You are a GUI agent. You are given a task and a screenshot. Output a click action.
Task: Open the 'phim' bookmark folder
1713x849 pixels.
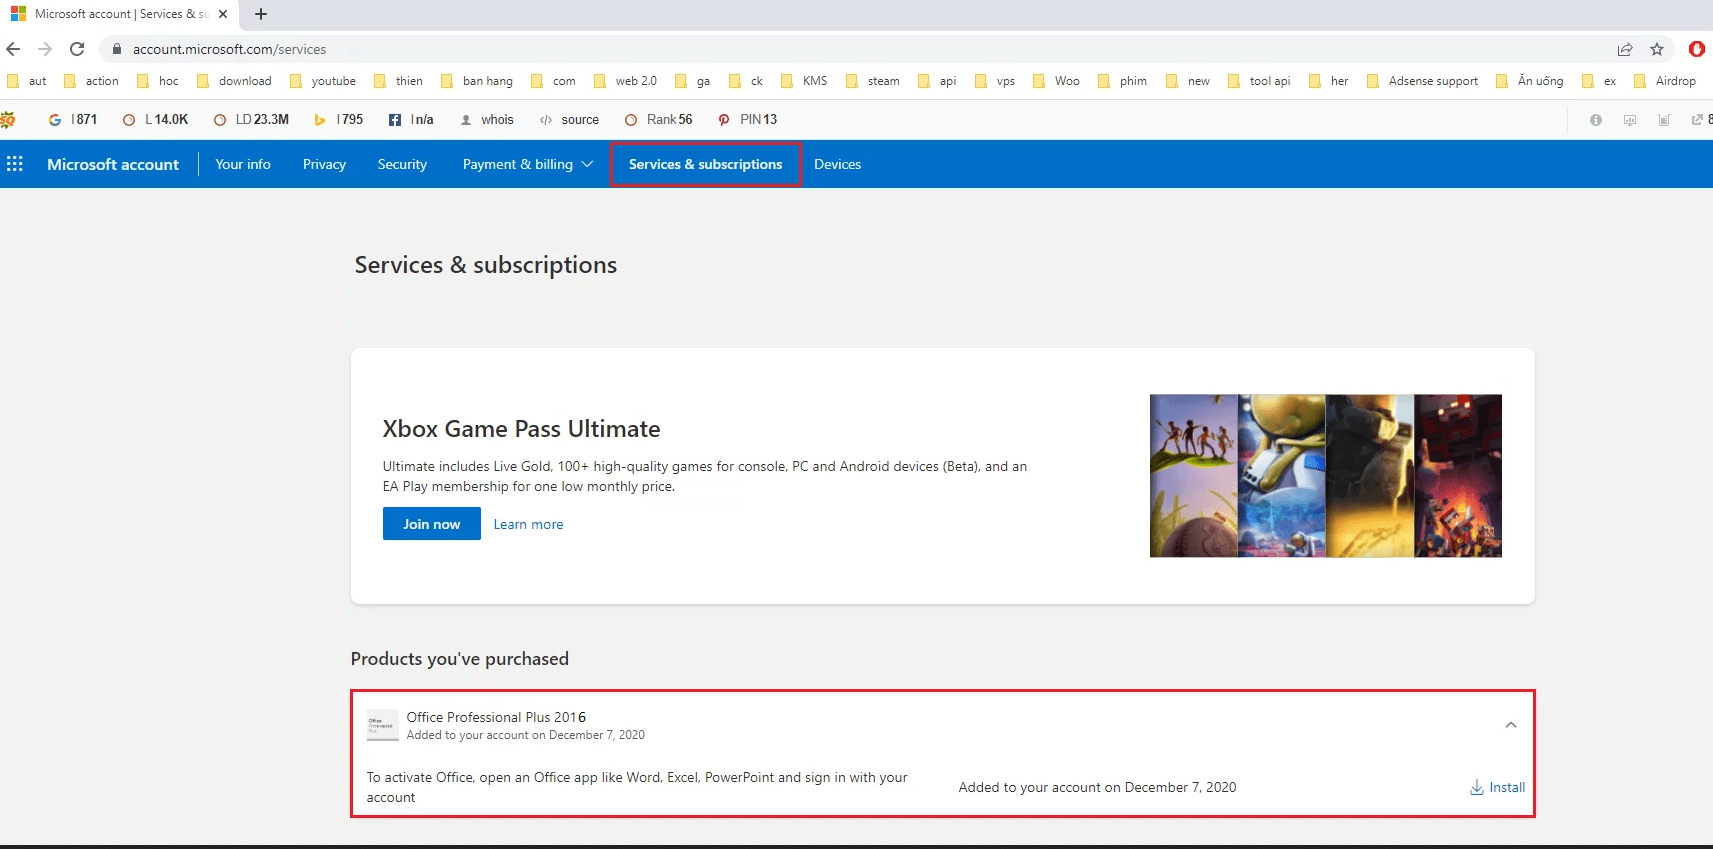point(1123,81)
